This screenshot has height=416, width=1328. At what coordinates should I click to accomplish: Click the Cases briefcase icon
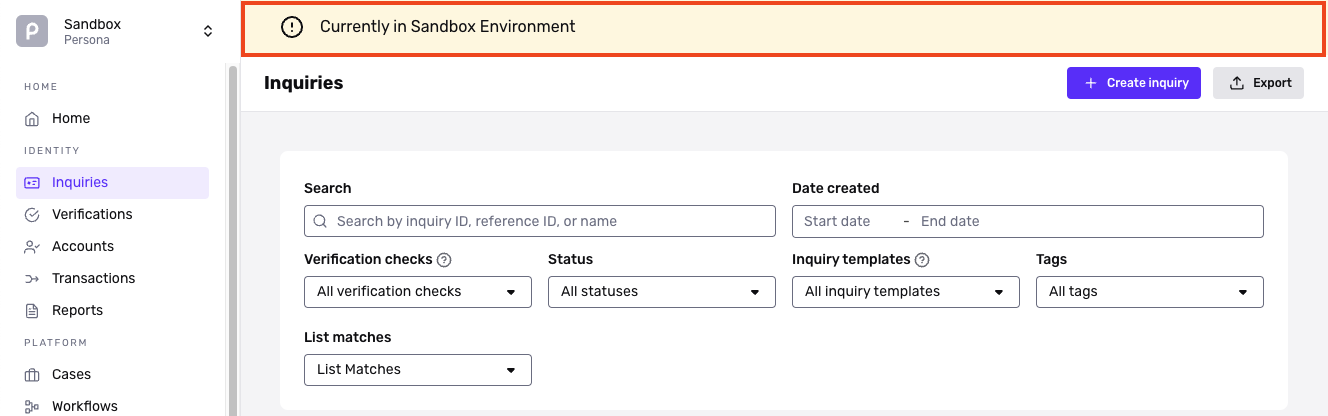(x=32, y=375)
